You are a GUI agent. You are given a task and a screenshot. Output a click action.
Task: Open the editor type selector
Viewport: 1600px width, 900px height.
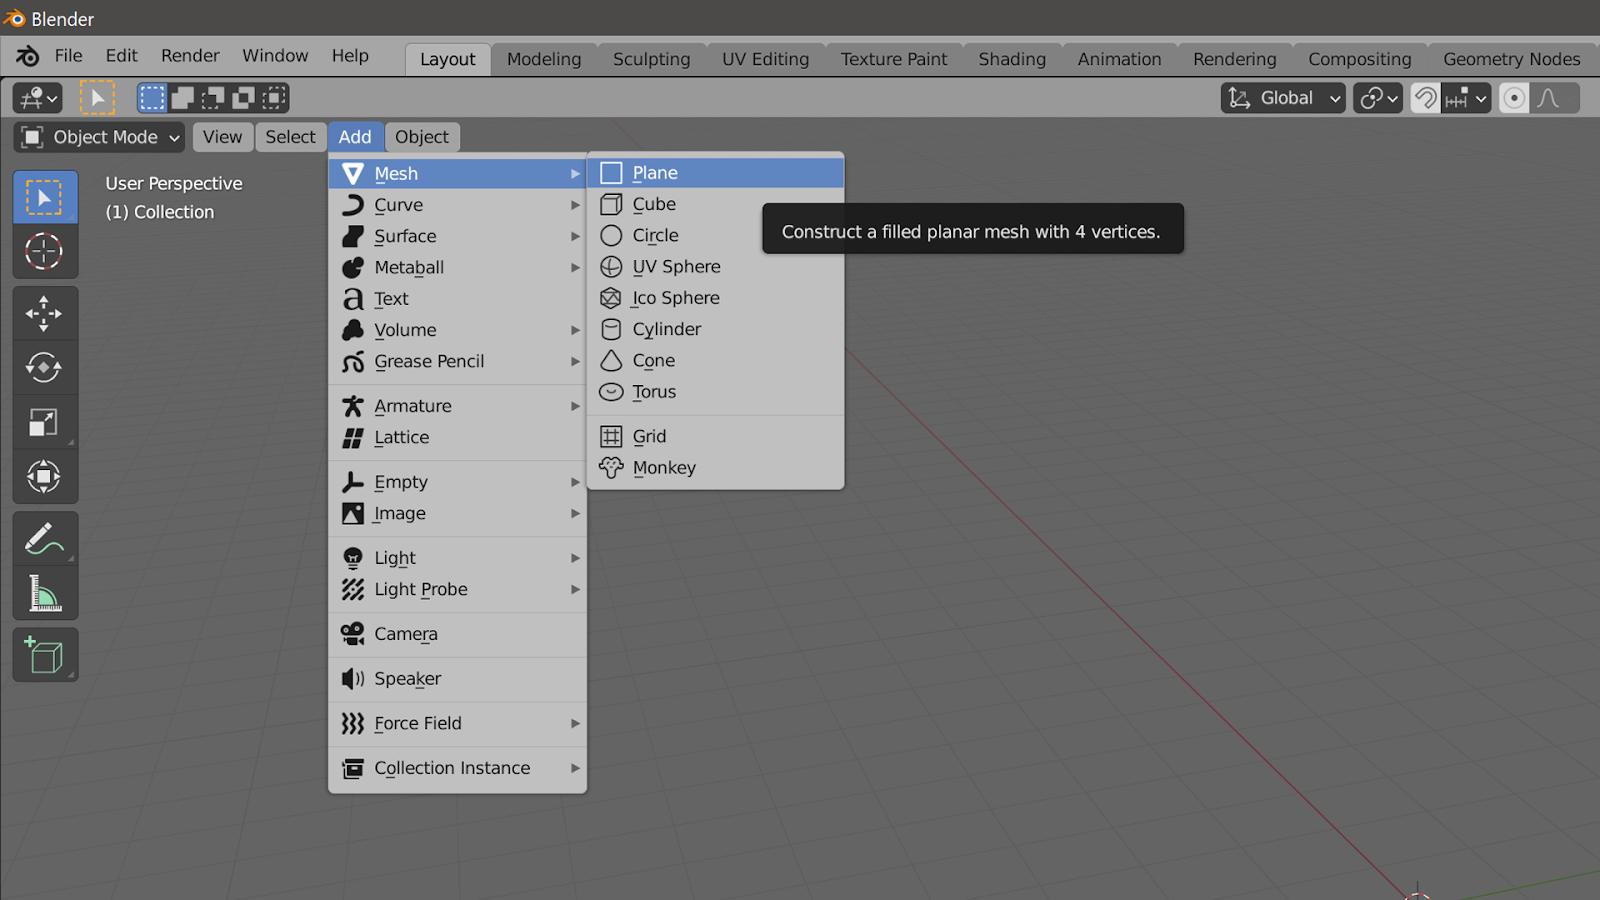[x=38, y=98]
